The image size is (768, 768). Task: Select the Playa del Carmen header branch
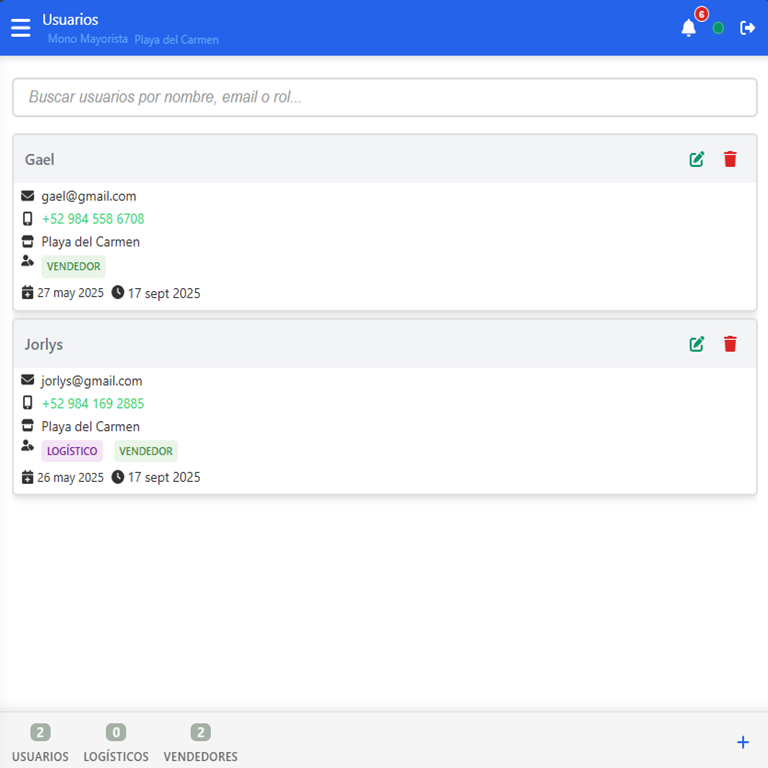click(x=176, y=40)
